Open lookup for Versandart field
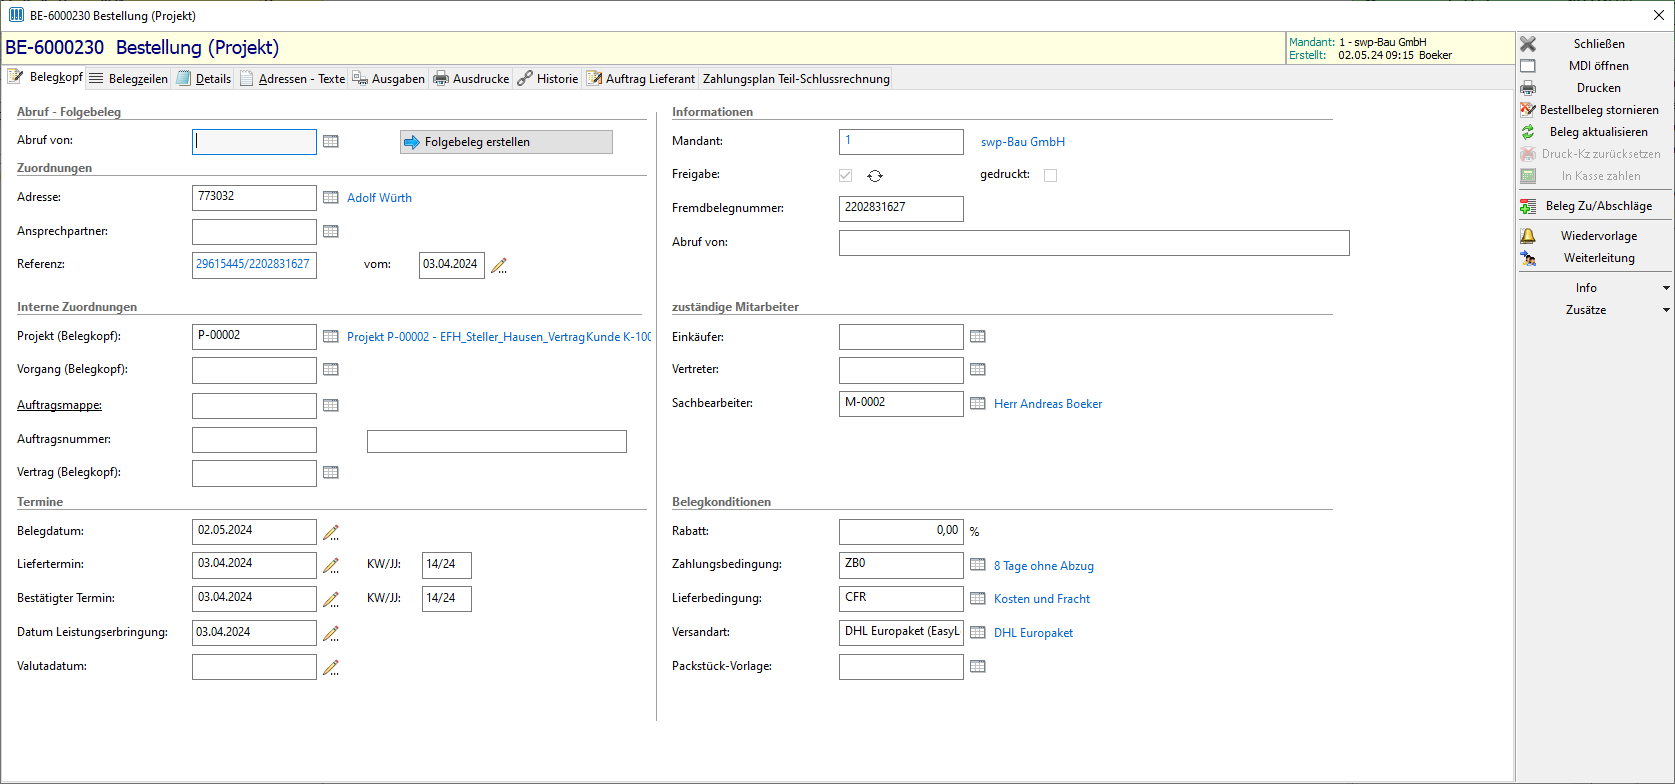This screenshot has width=1675, height=784. [978, 633]
